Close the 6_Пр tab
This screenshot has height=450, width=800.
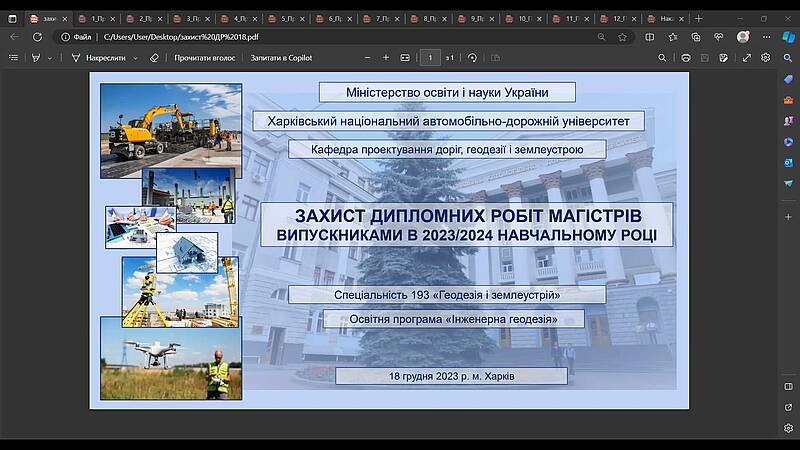click(349, 19)
